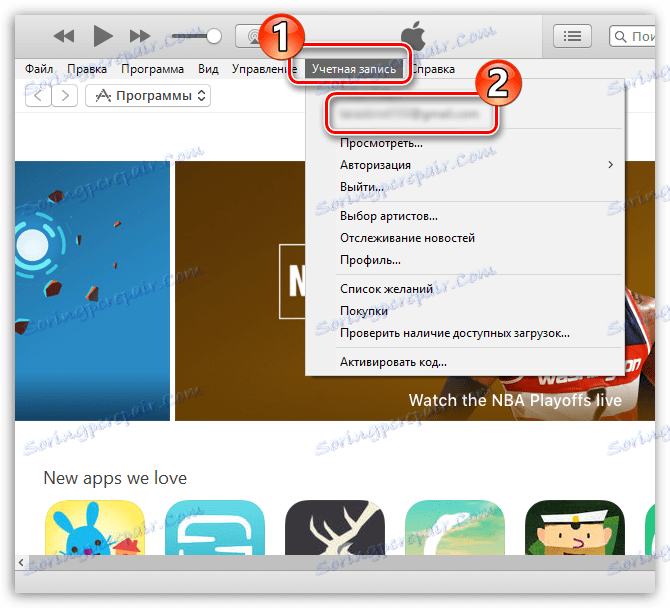This screenshot has width=670, height=608.
Task: Go back with the left arrow button
Action: [38, 95]
